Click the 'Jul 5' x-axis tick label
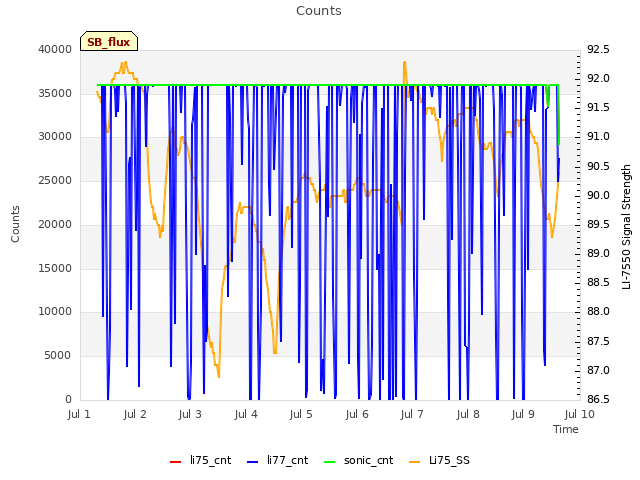Image resolution: width=640 pixels, height=480 pixels. coord(301,414)
